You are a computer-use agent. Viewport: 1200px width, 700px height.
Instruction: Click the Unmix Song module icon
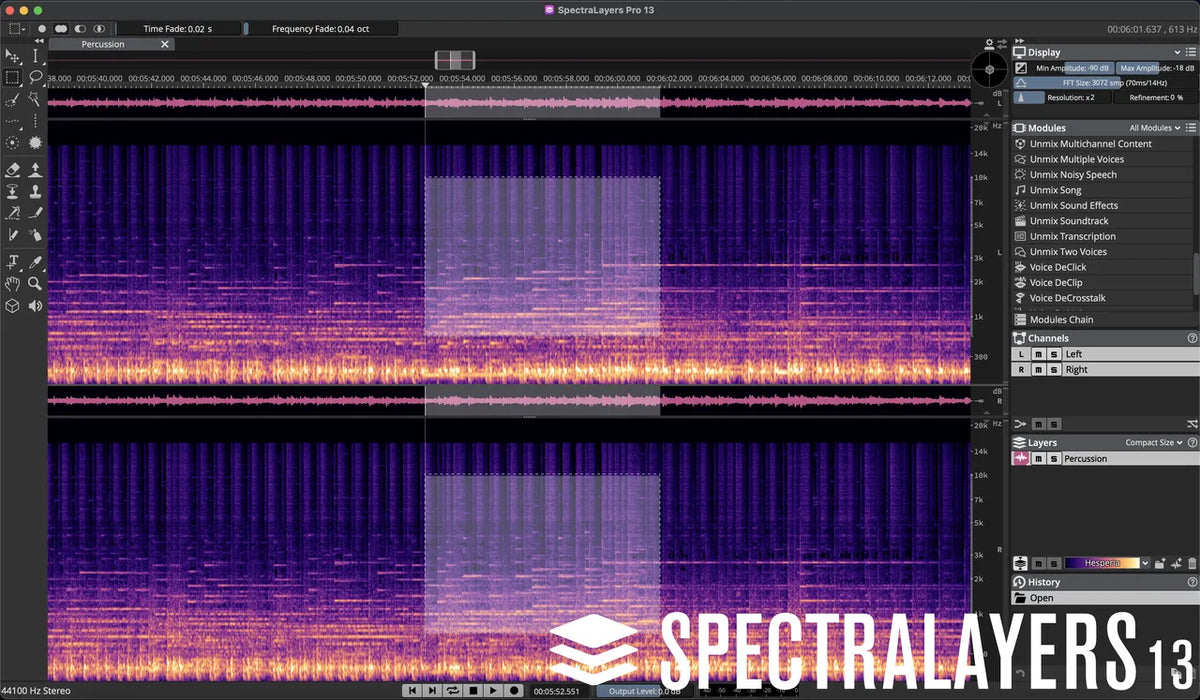tap(1020, 190)
